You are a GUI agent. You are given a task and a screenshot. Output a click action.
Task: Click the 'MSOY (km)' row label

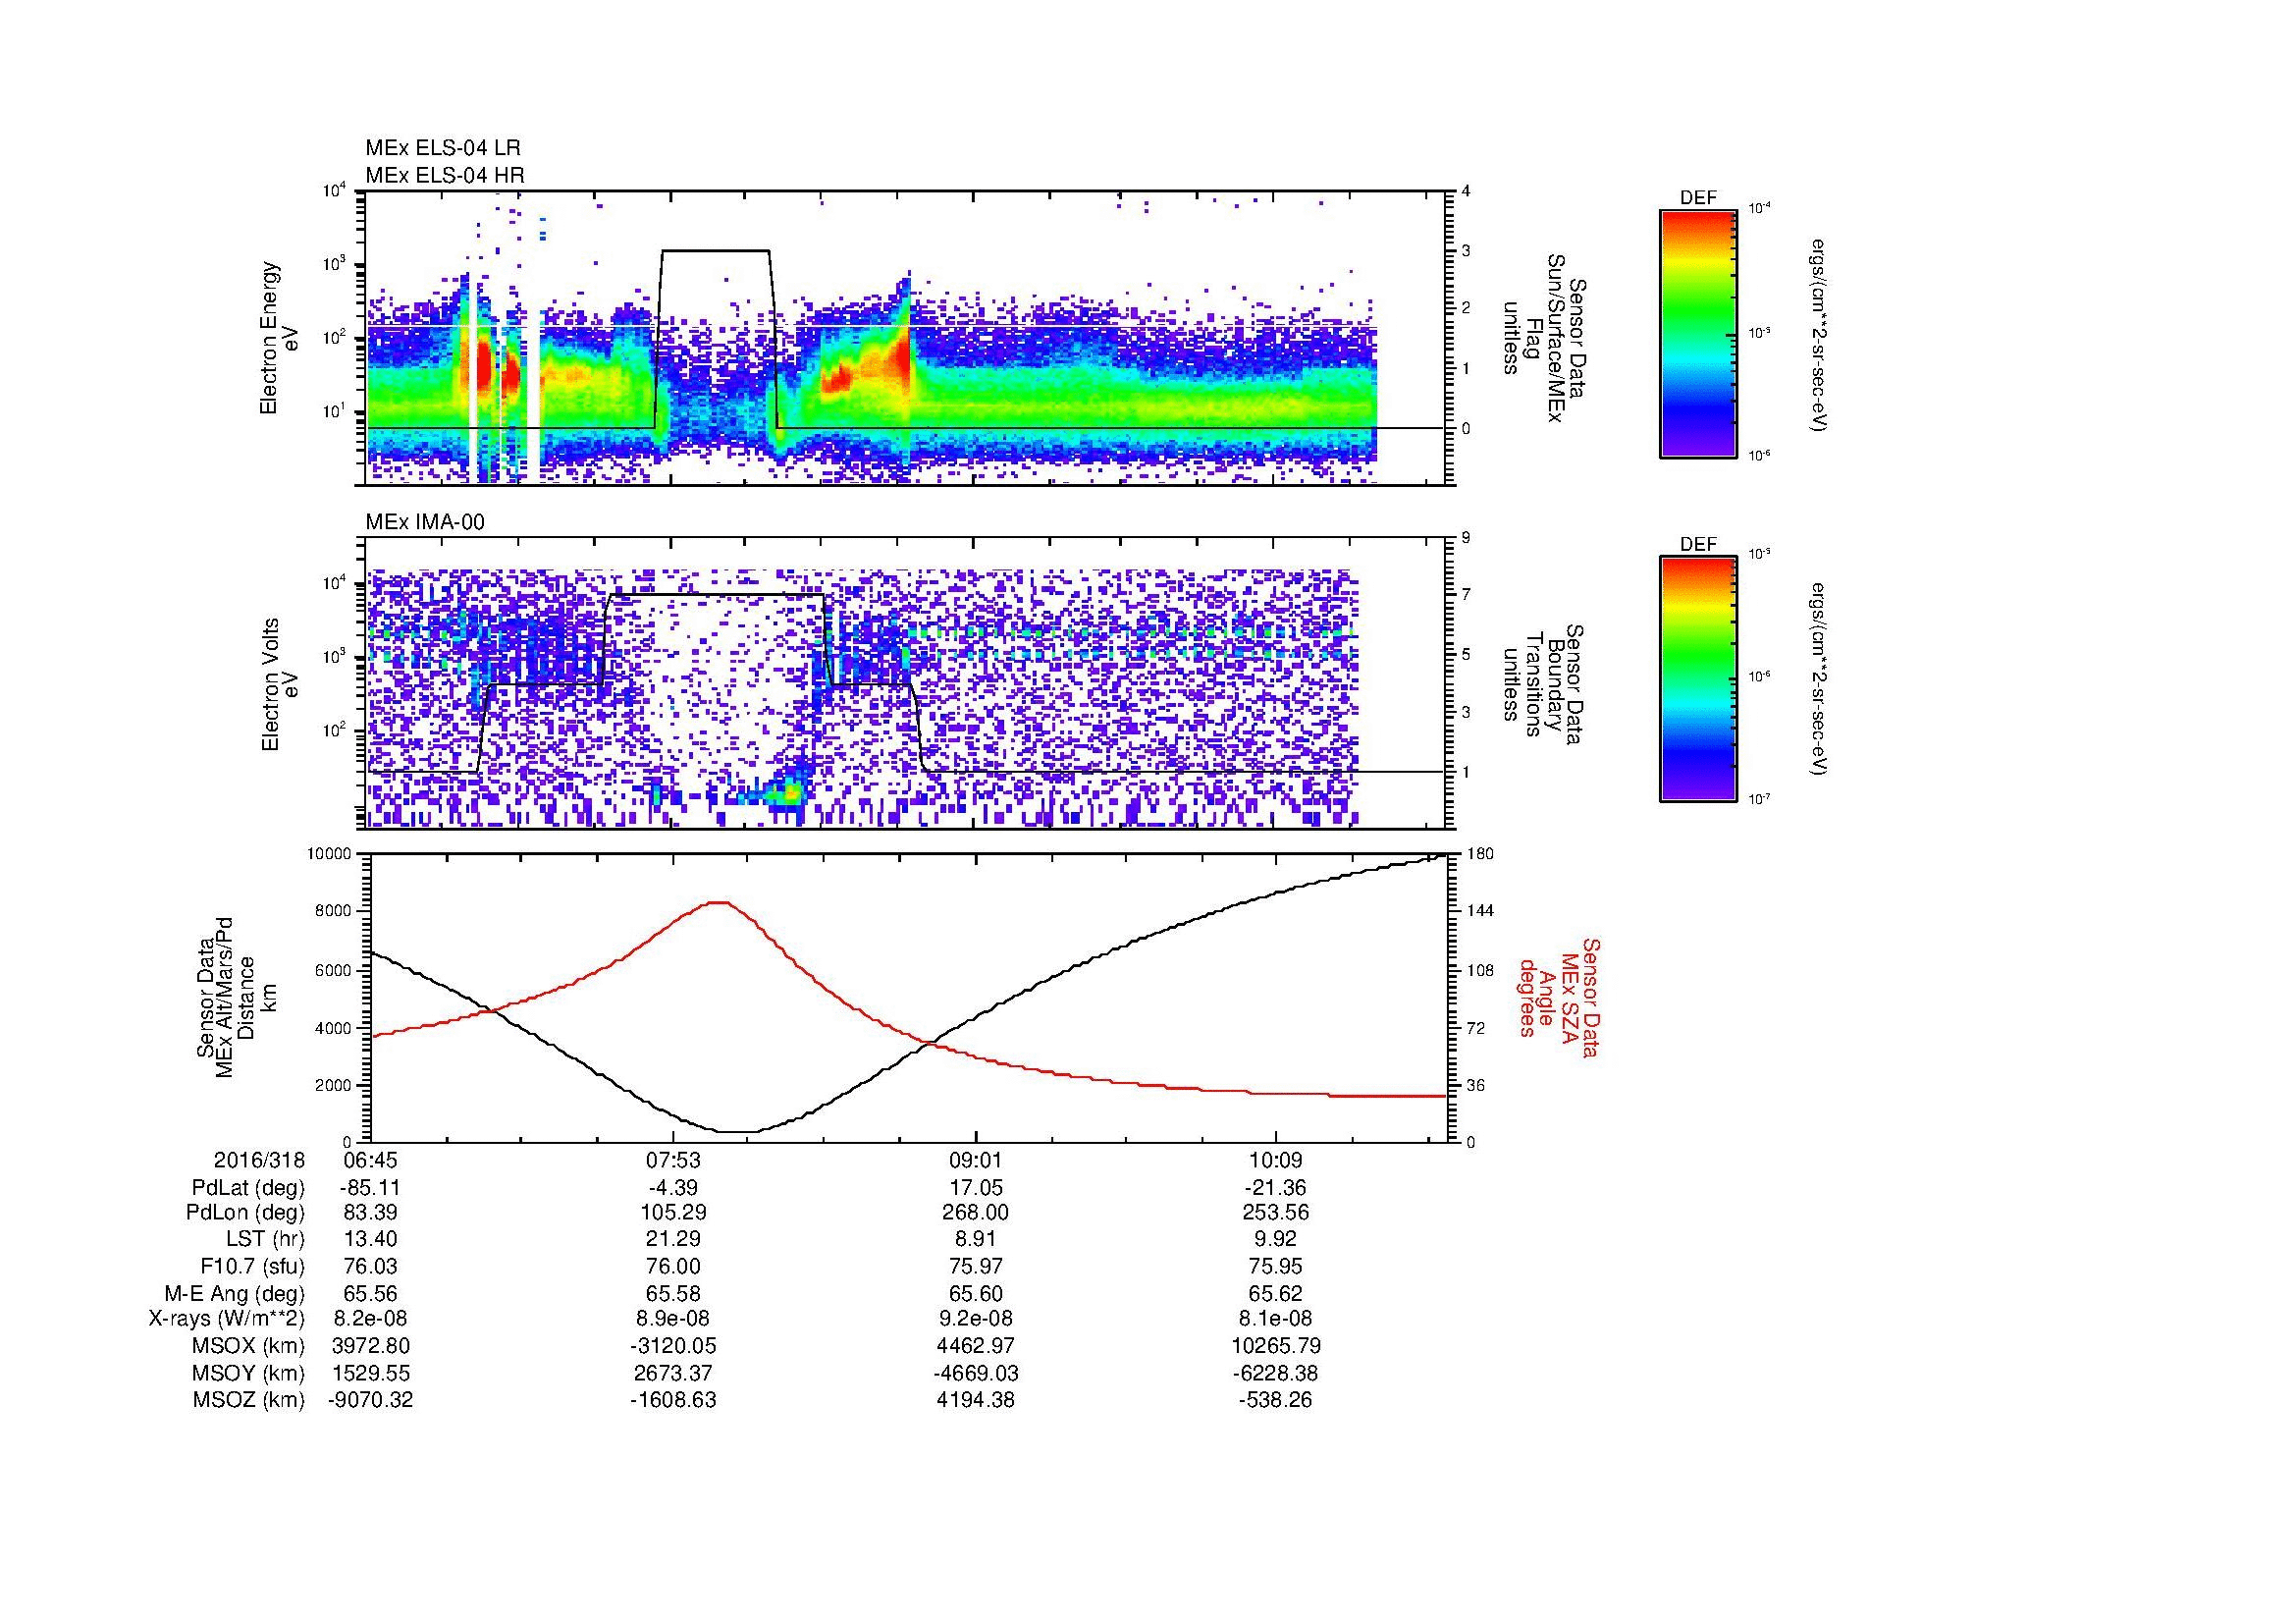tap(248, 1373)
